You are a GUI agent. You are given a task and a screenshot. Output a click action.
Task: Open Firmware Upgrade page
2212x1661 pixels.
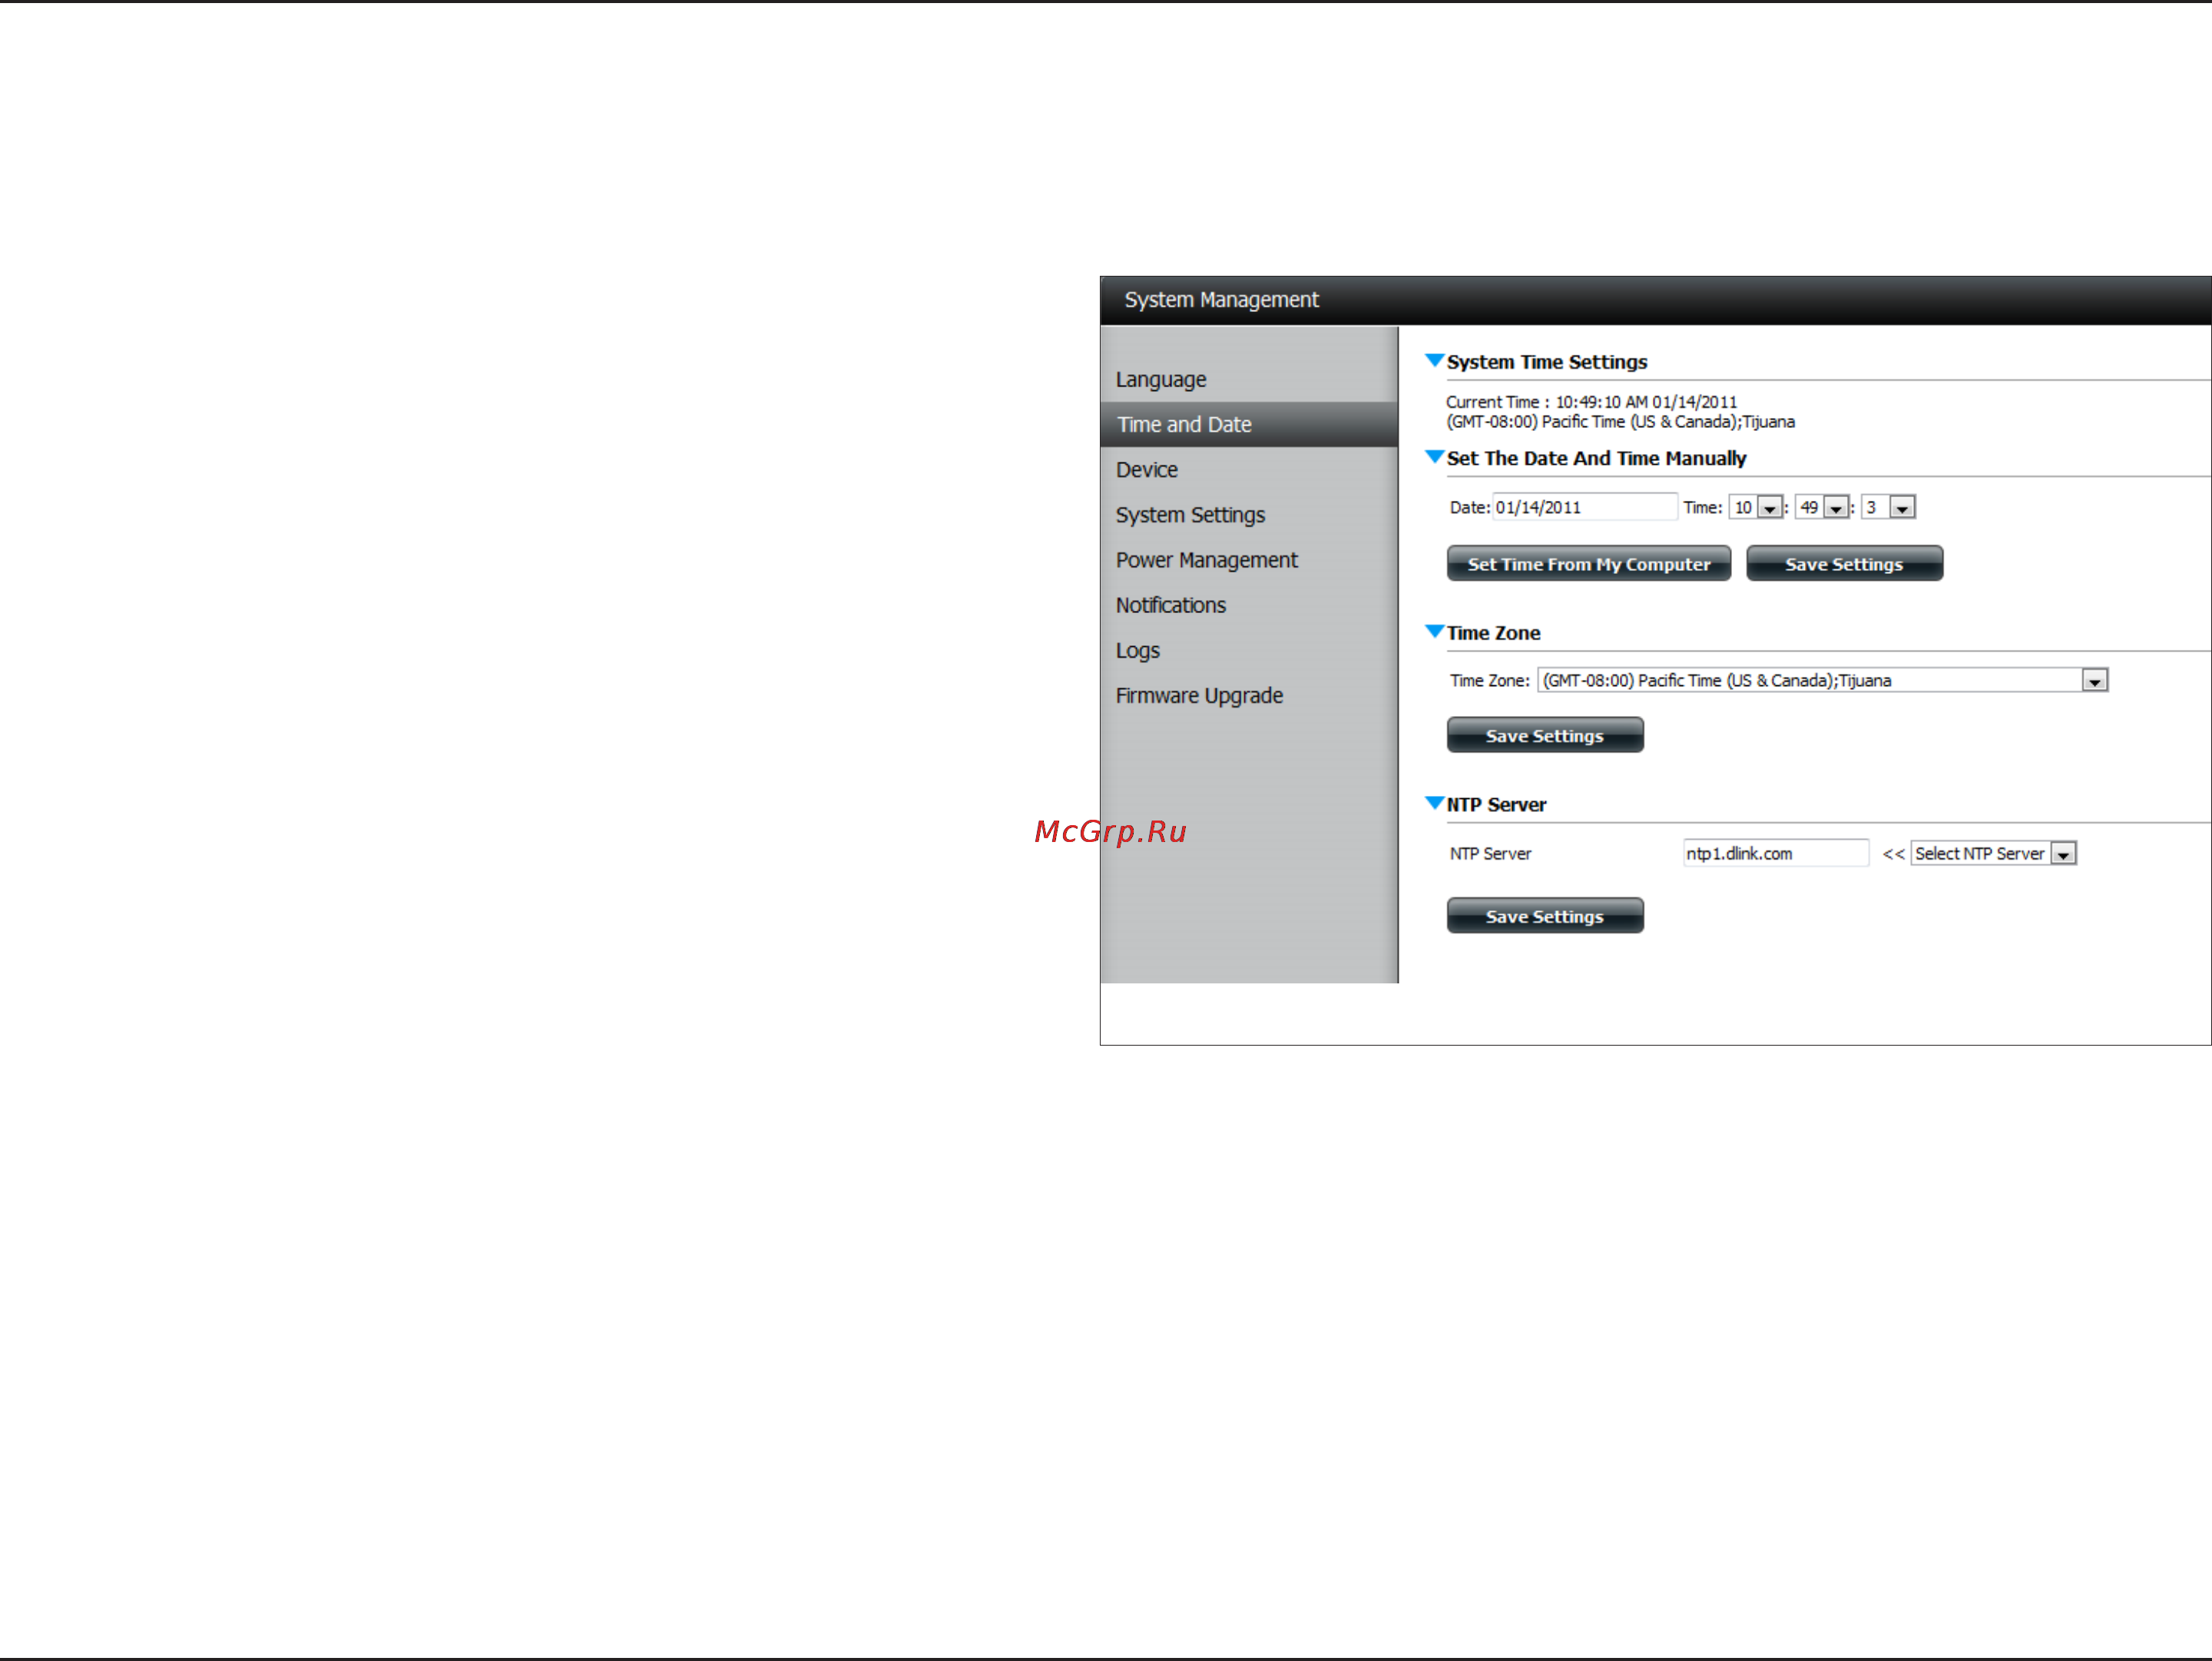(1199, 696)
